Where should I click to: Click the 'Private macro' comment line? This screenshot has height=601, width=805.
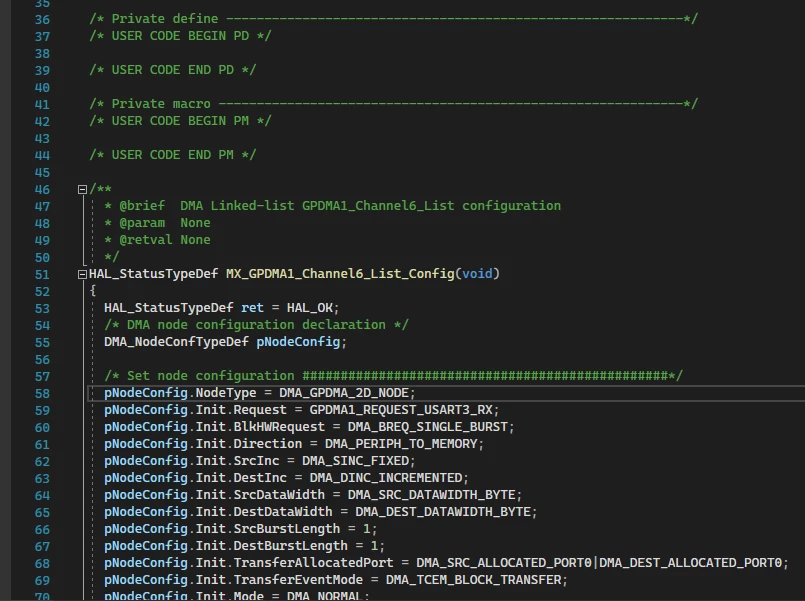click(x=393, y=104)
